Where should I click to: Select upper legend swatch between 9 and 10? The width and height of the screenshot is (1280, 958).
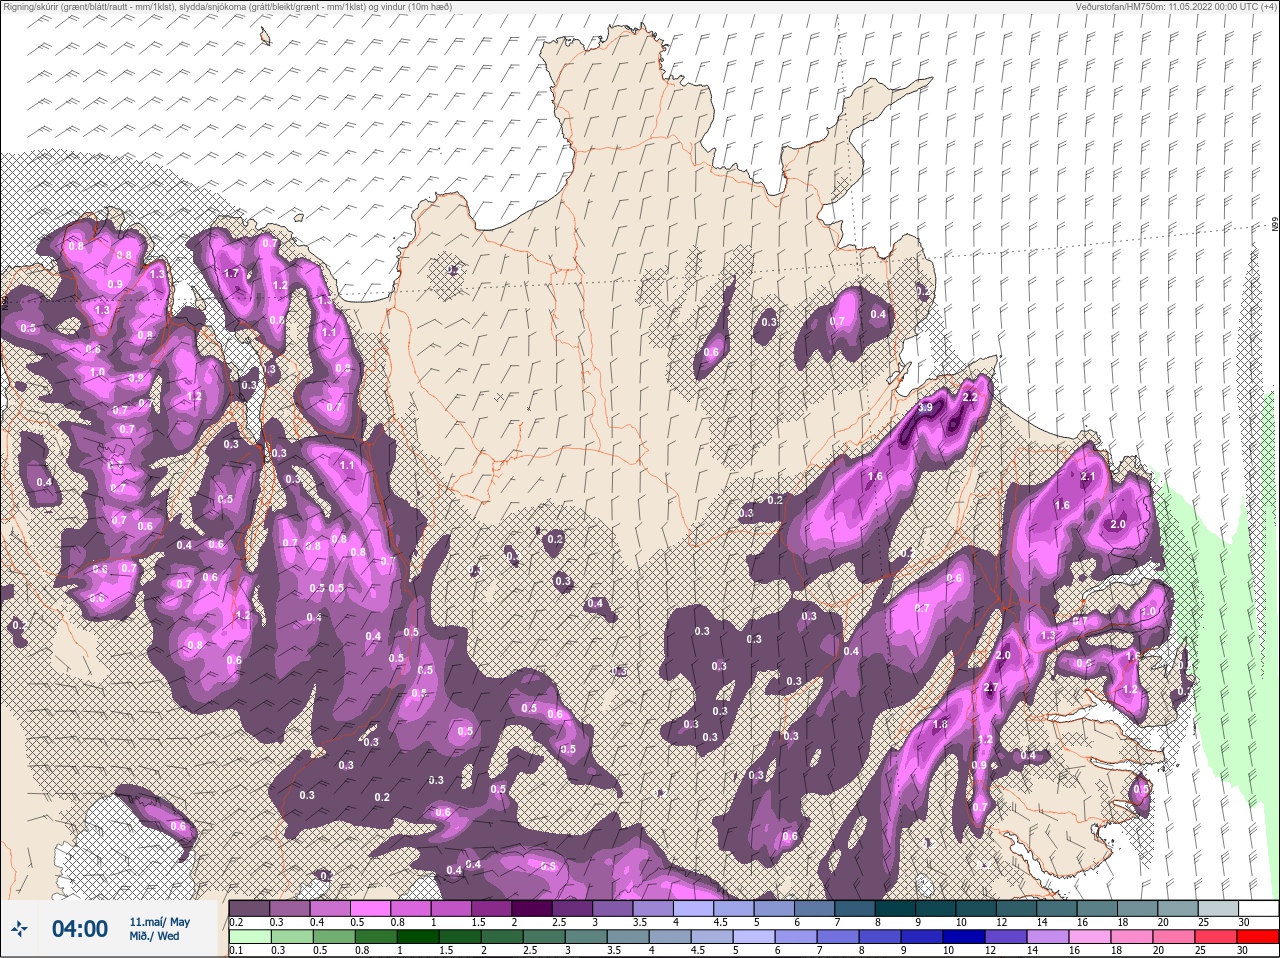pyautogui.click(x=938, y=908)
